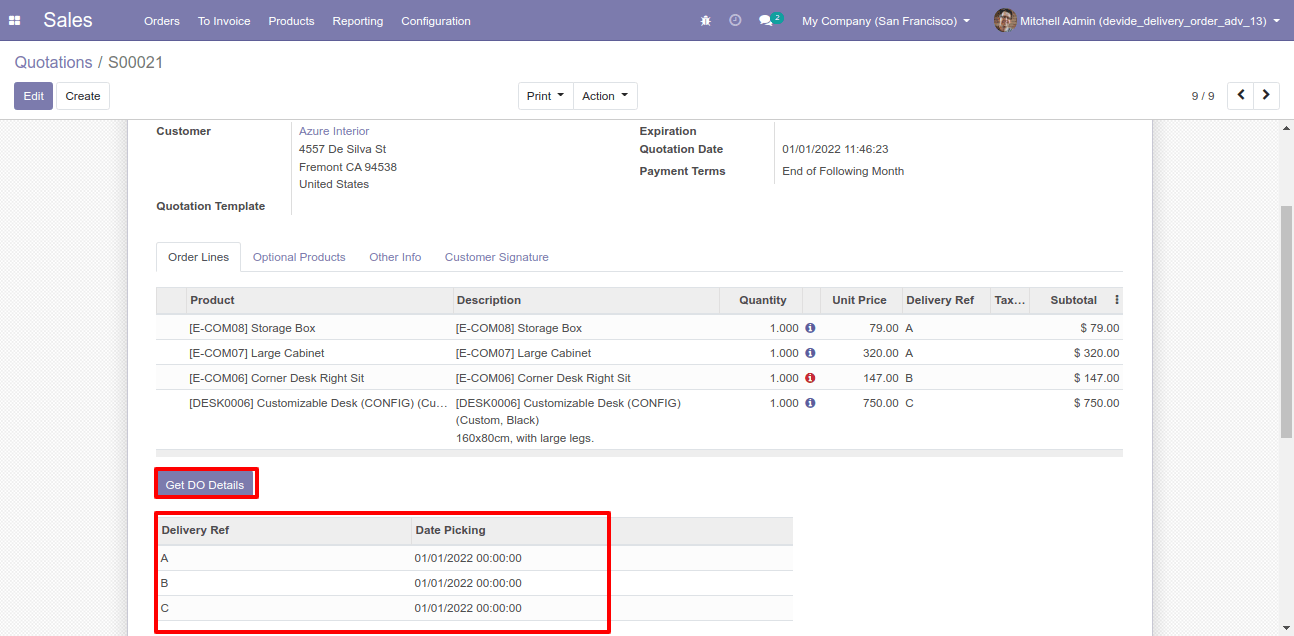Expand the Action dropdown
Image resolution: width=1294 pixels, height=636 pixels.
click(605, 96)
